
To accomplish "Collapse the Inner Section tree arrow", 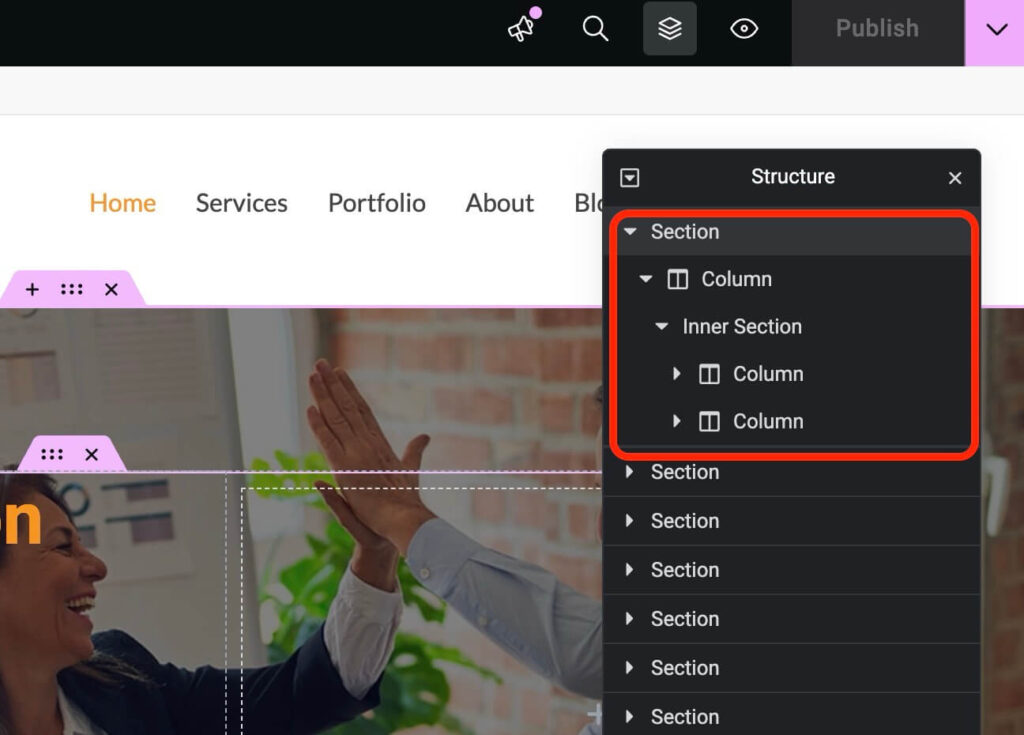I will [661, 326].
